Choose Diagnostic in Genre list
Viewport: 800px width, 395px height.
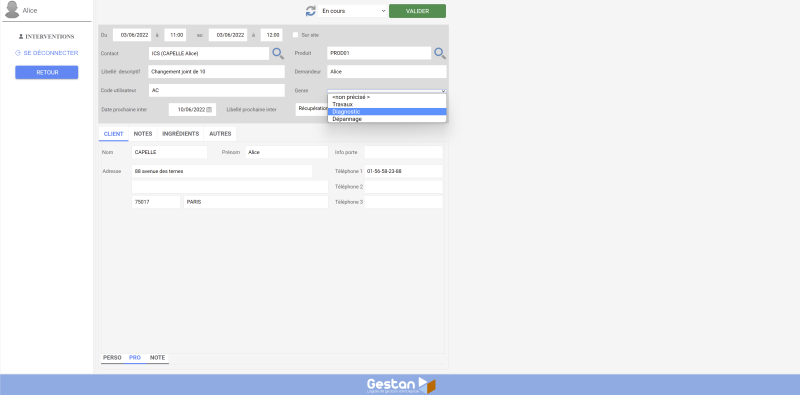point(387,112)
